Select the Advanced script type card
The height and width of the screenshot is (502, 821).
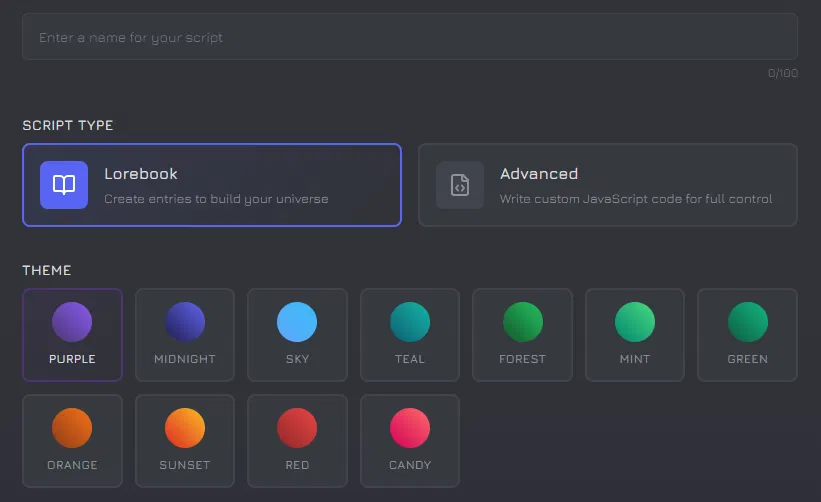607,185
